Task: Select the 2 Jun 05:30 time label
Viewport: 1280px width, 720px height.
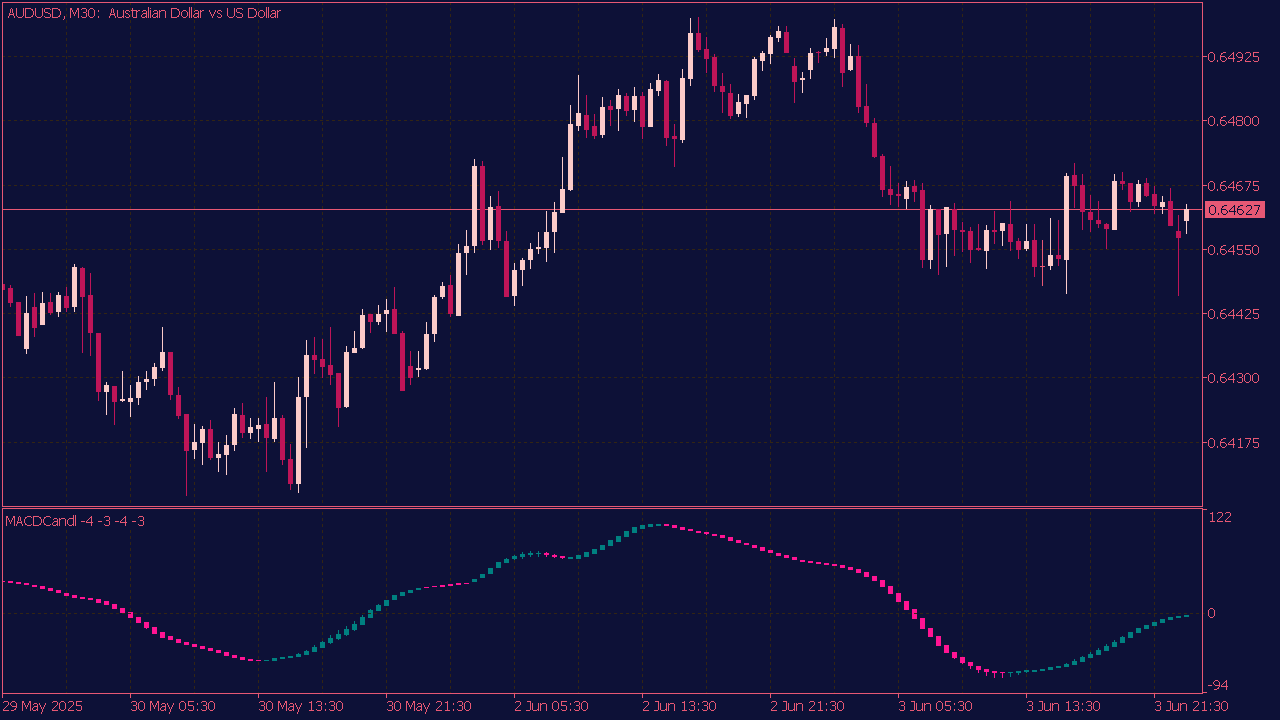Action: click(x=553, y=706)
